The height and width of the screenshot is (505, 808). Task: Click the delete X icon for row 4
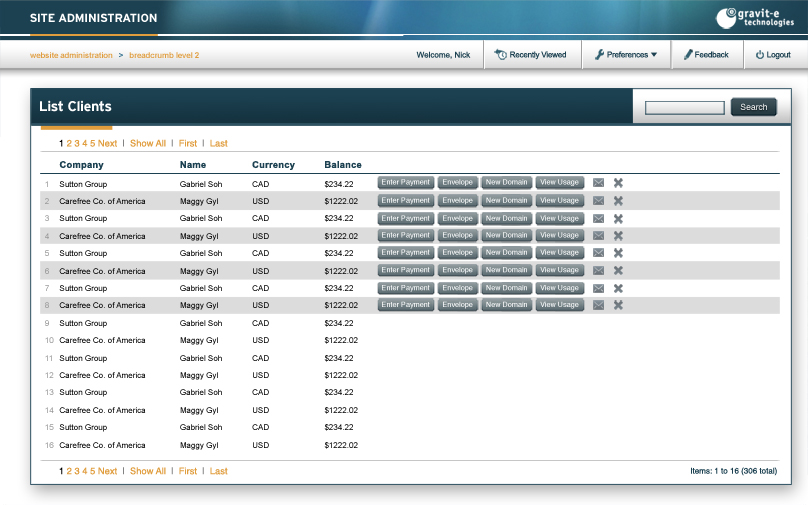tap(618, 235)
